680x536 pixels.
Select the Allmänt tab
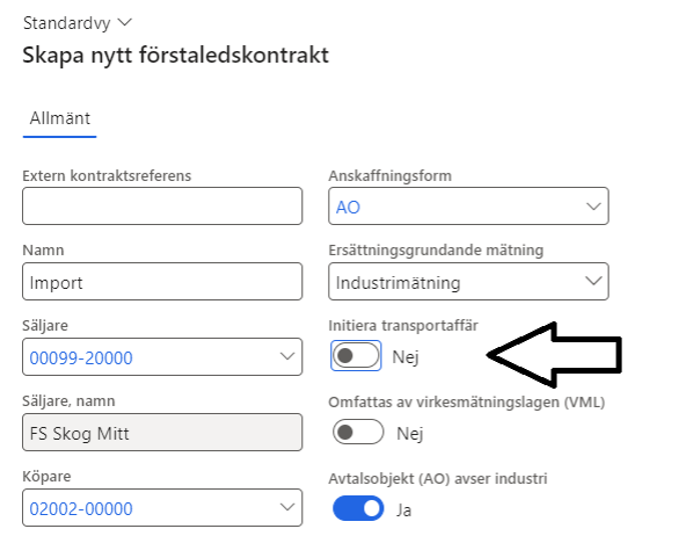pos(60,118)
